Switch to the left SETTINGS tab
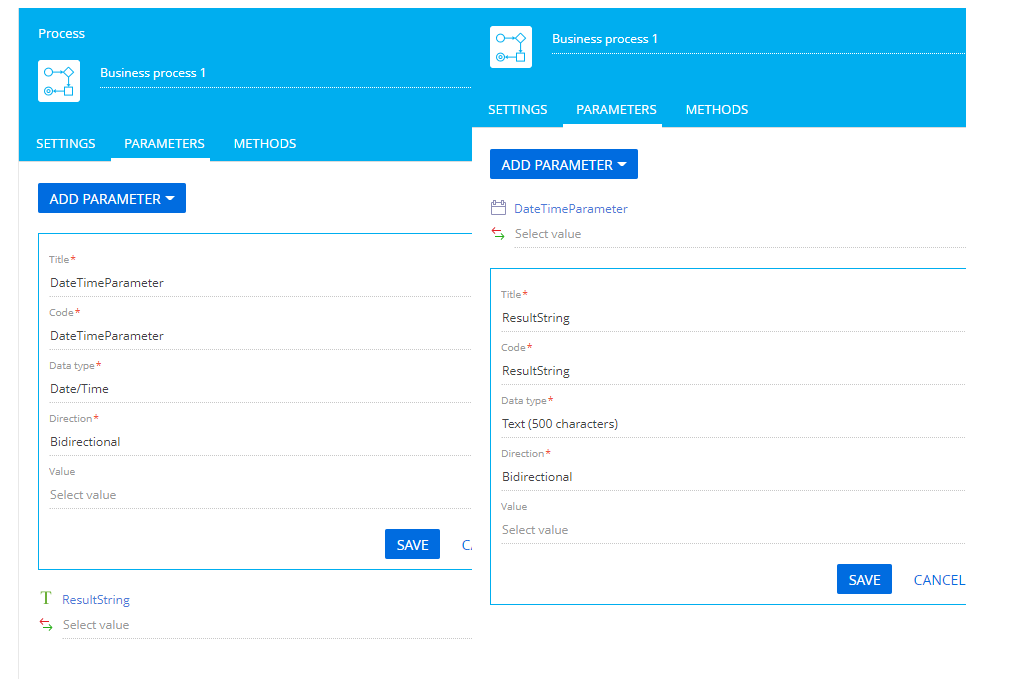The image size is (1025, 679). click(x=65, y=143)
